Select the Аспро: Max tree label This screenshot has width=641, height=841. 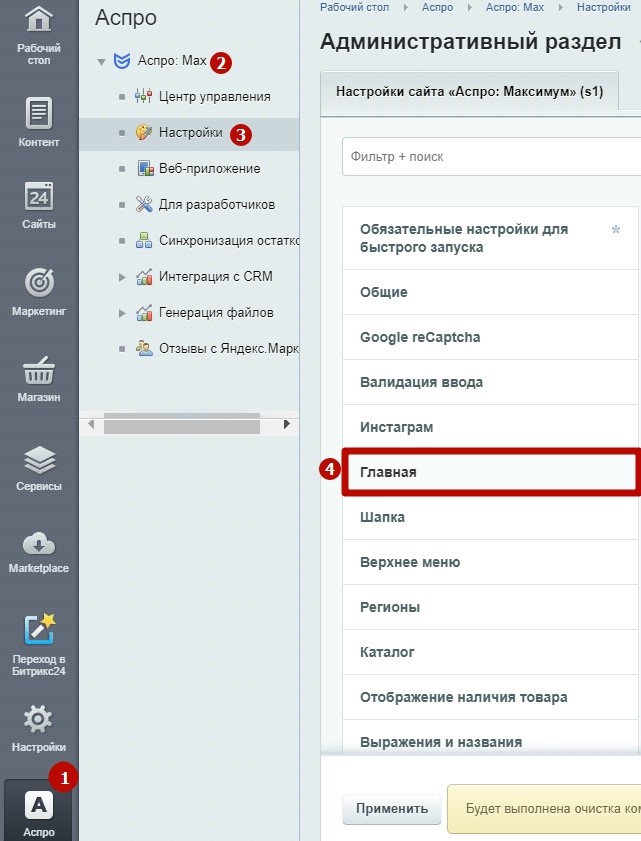point(172,61)
